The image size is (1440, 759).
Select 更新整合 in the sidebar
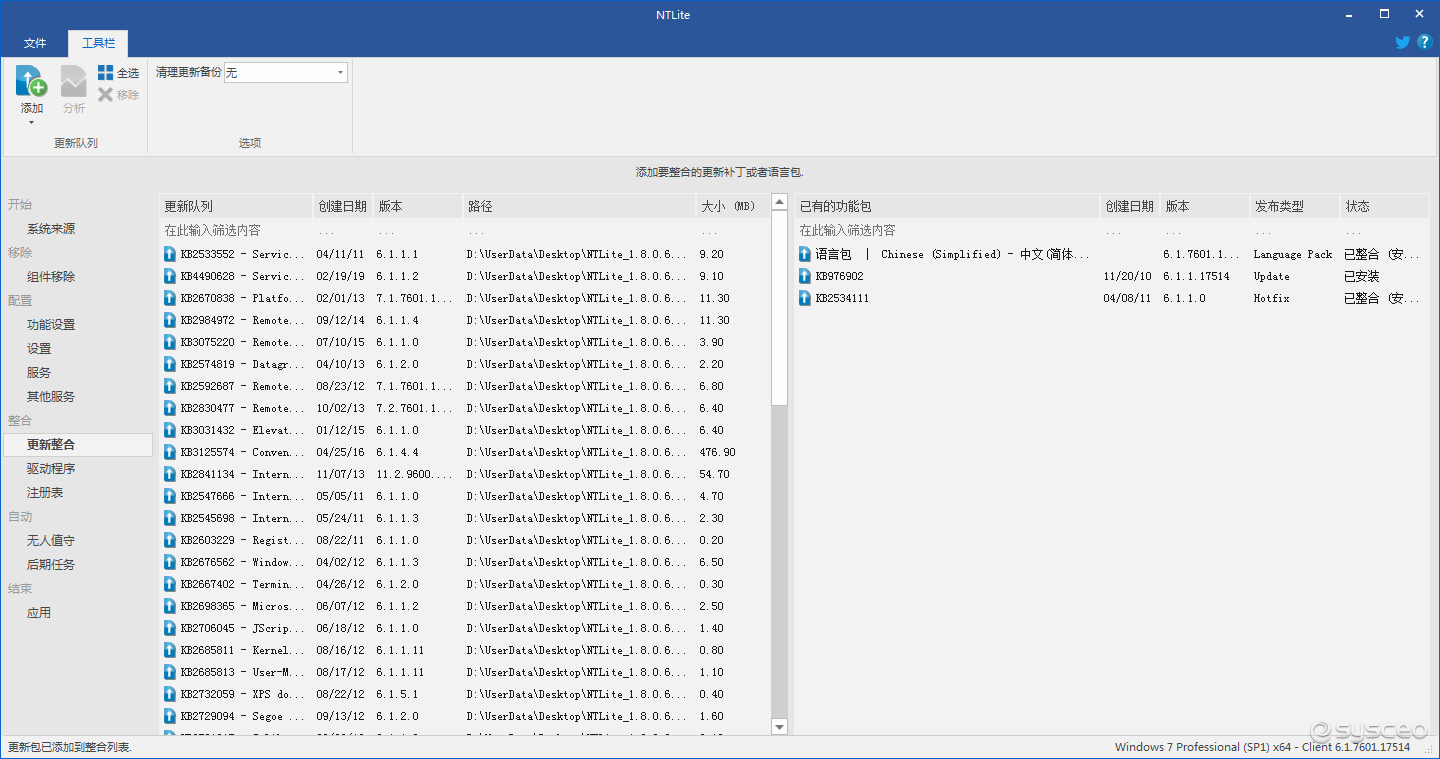pos(78,445)
